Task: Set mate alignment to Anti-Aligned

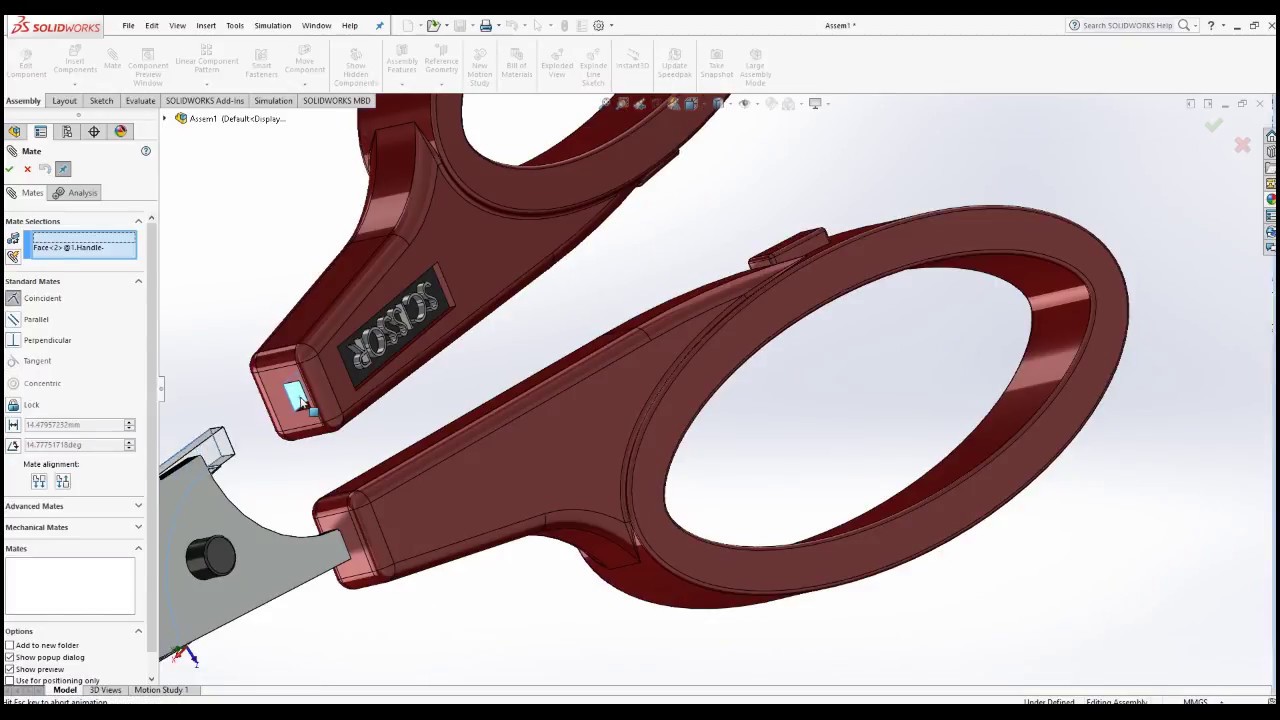Action: click(x=63, y=481)
